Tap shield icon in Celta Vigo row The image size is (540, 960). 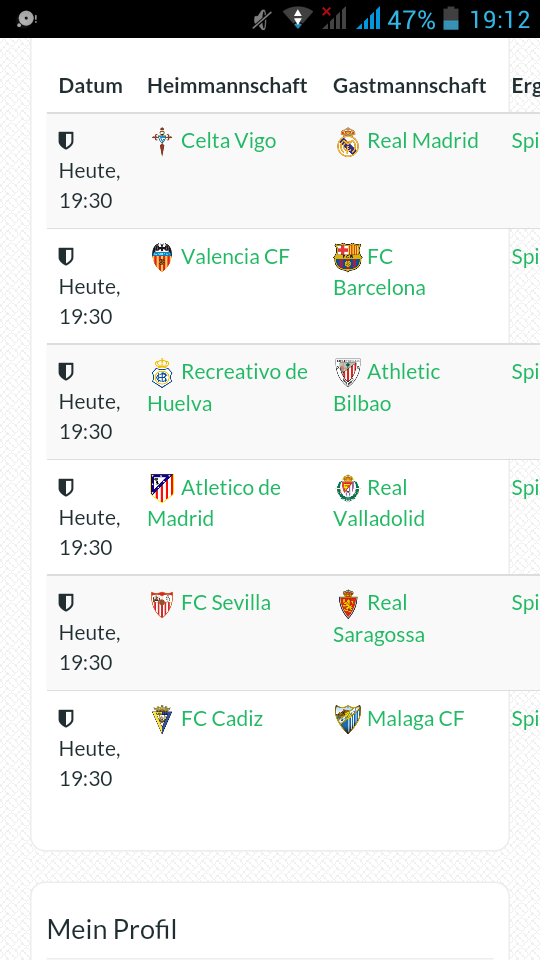pos(66,141)
